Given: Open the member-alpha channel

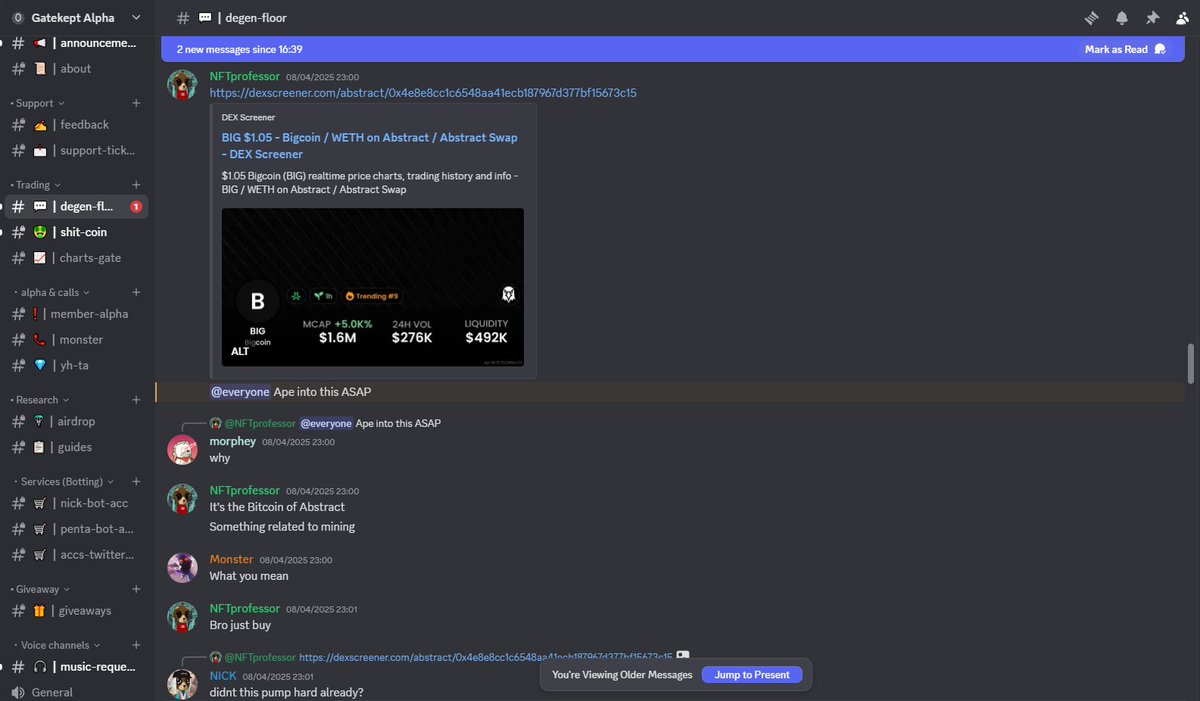Looking at the screenshot, I should [x=77, y=314].
